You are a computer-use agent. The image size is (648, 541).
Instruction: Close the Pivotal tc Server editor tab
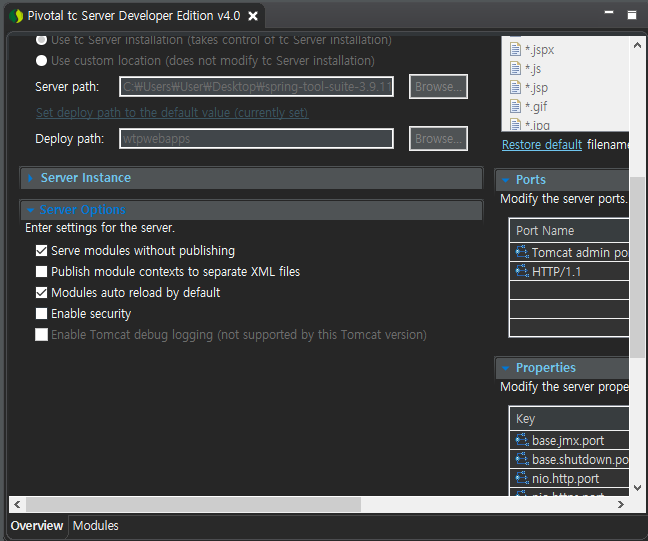(253, 16)
